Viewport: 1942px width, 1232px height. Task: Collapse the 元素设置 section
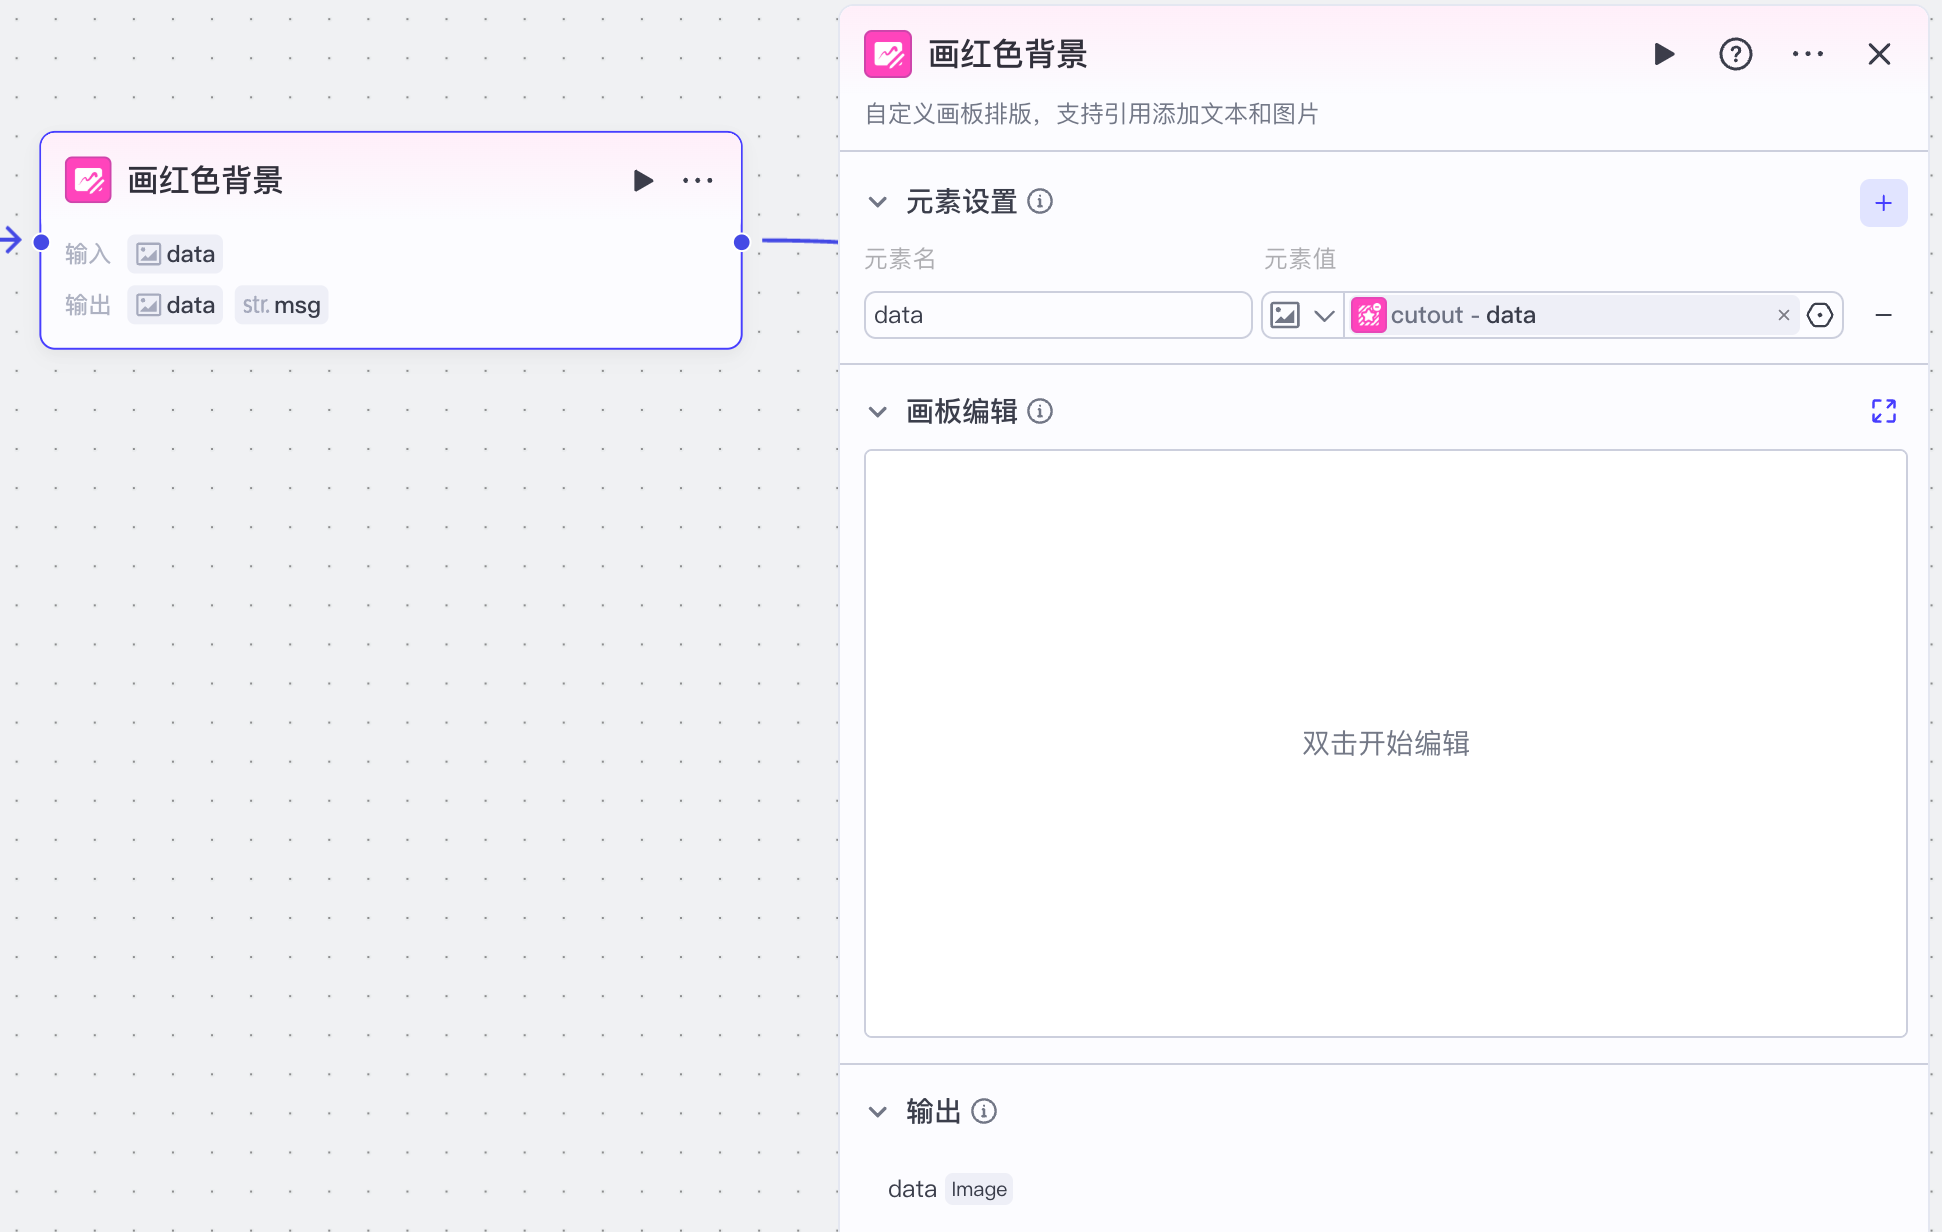(877, 202)
